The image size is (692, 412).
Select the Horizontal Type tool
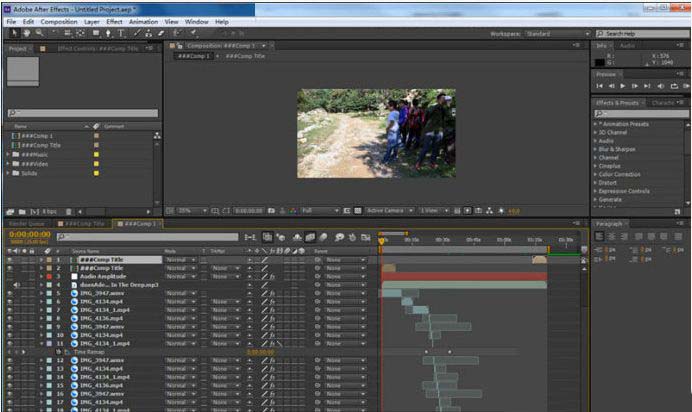coord(122,33)
